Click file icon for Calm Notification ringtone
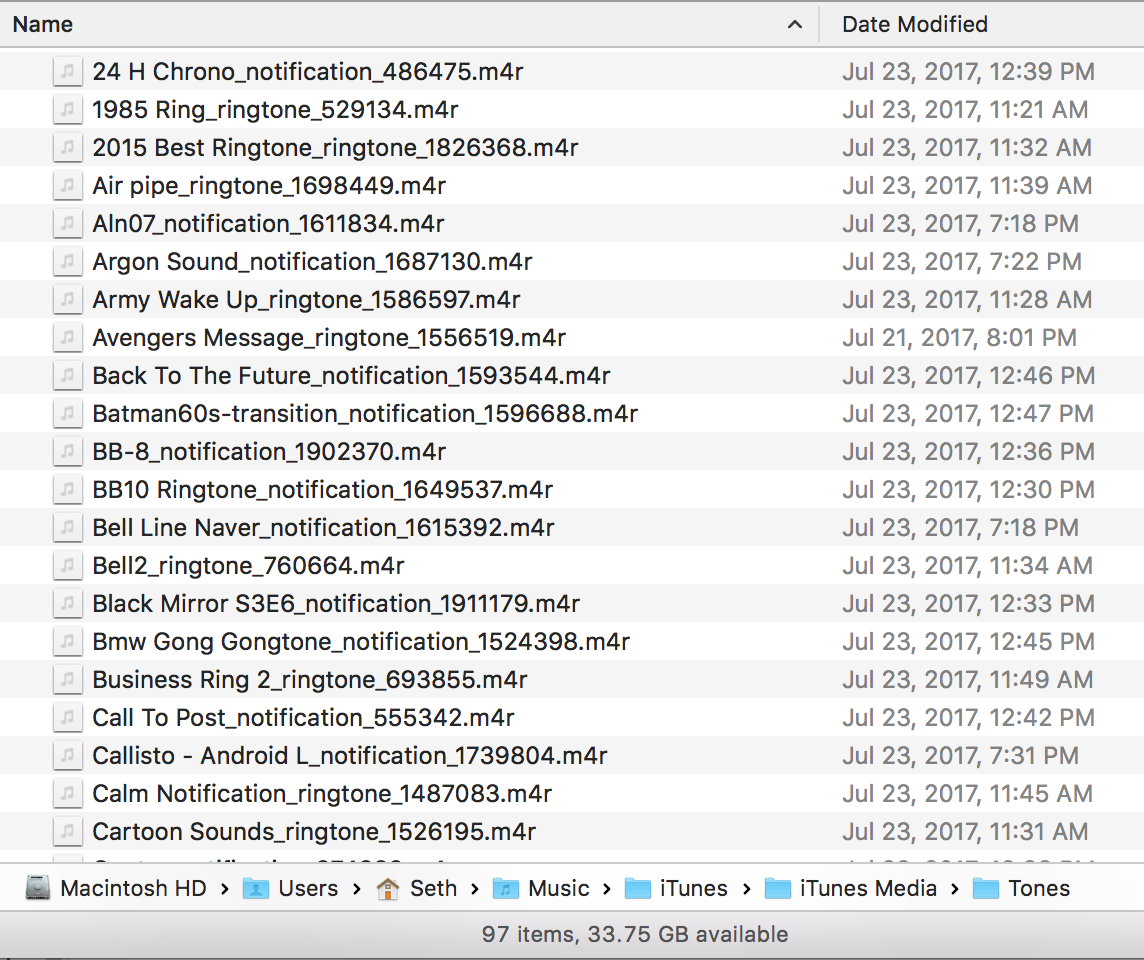 67,792
